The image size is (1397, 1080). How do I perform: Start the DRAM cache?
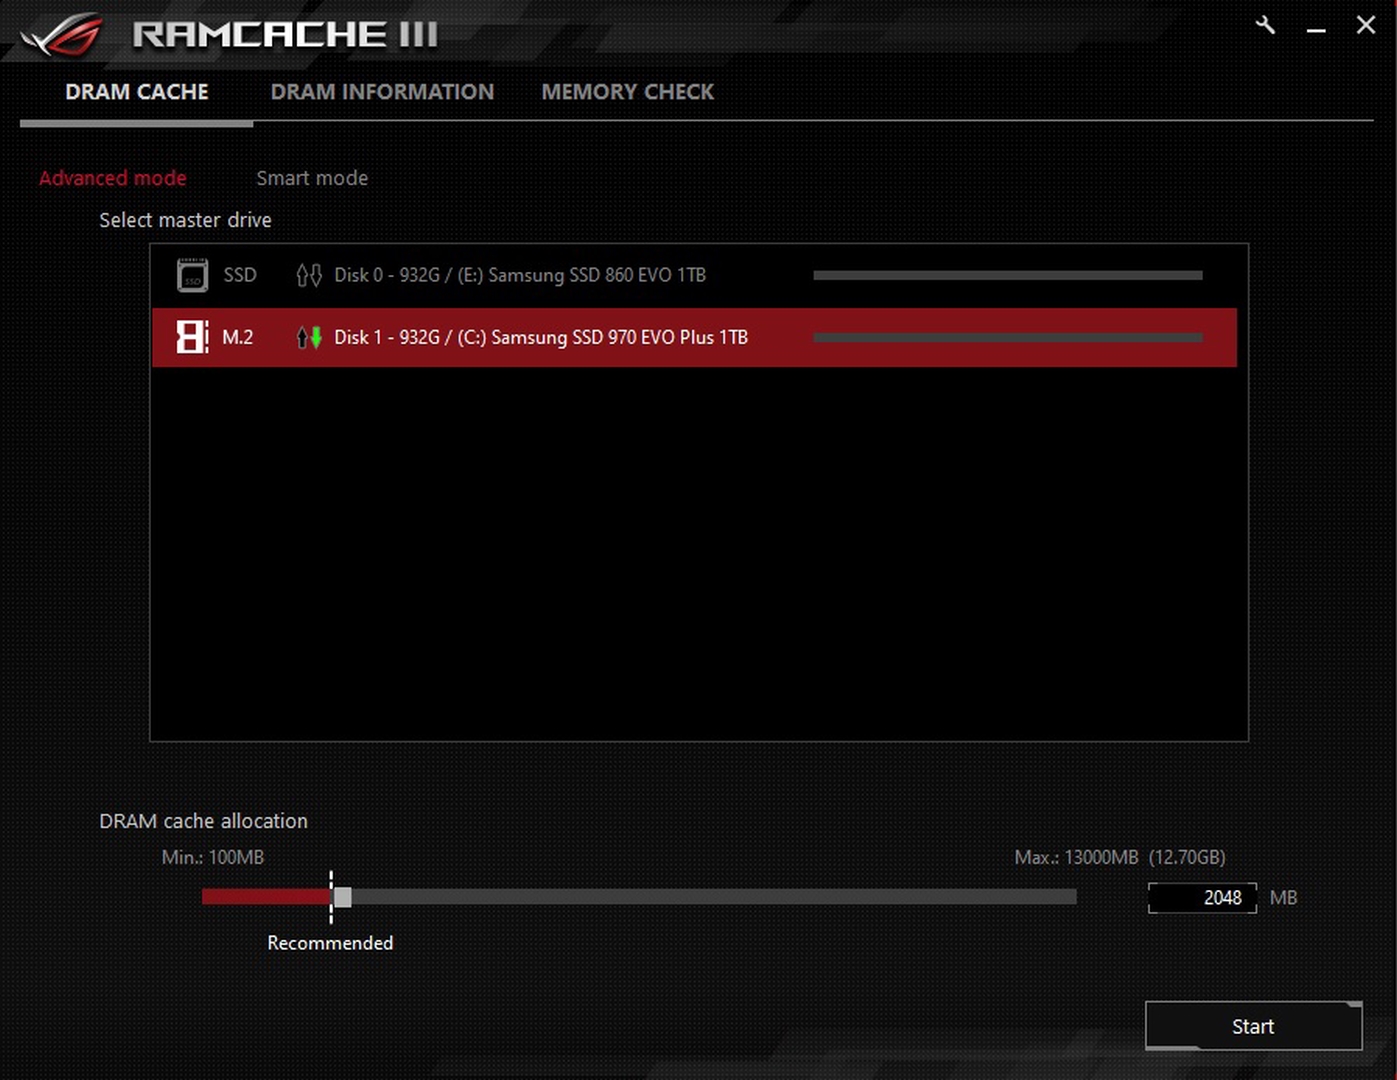click(x=1253, y=1026)
